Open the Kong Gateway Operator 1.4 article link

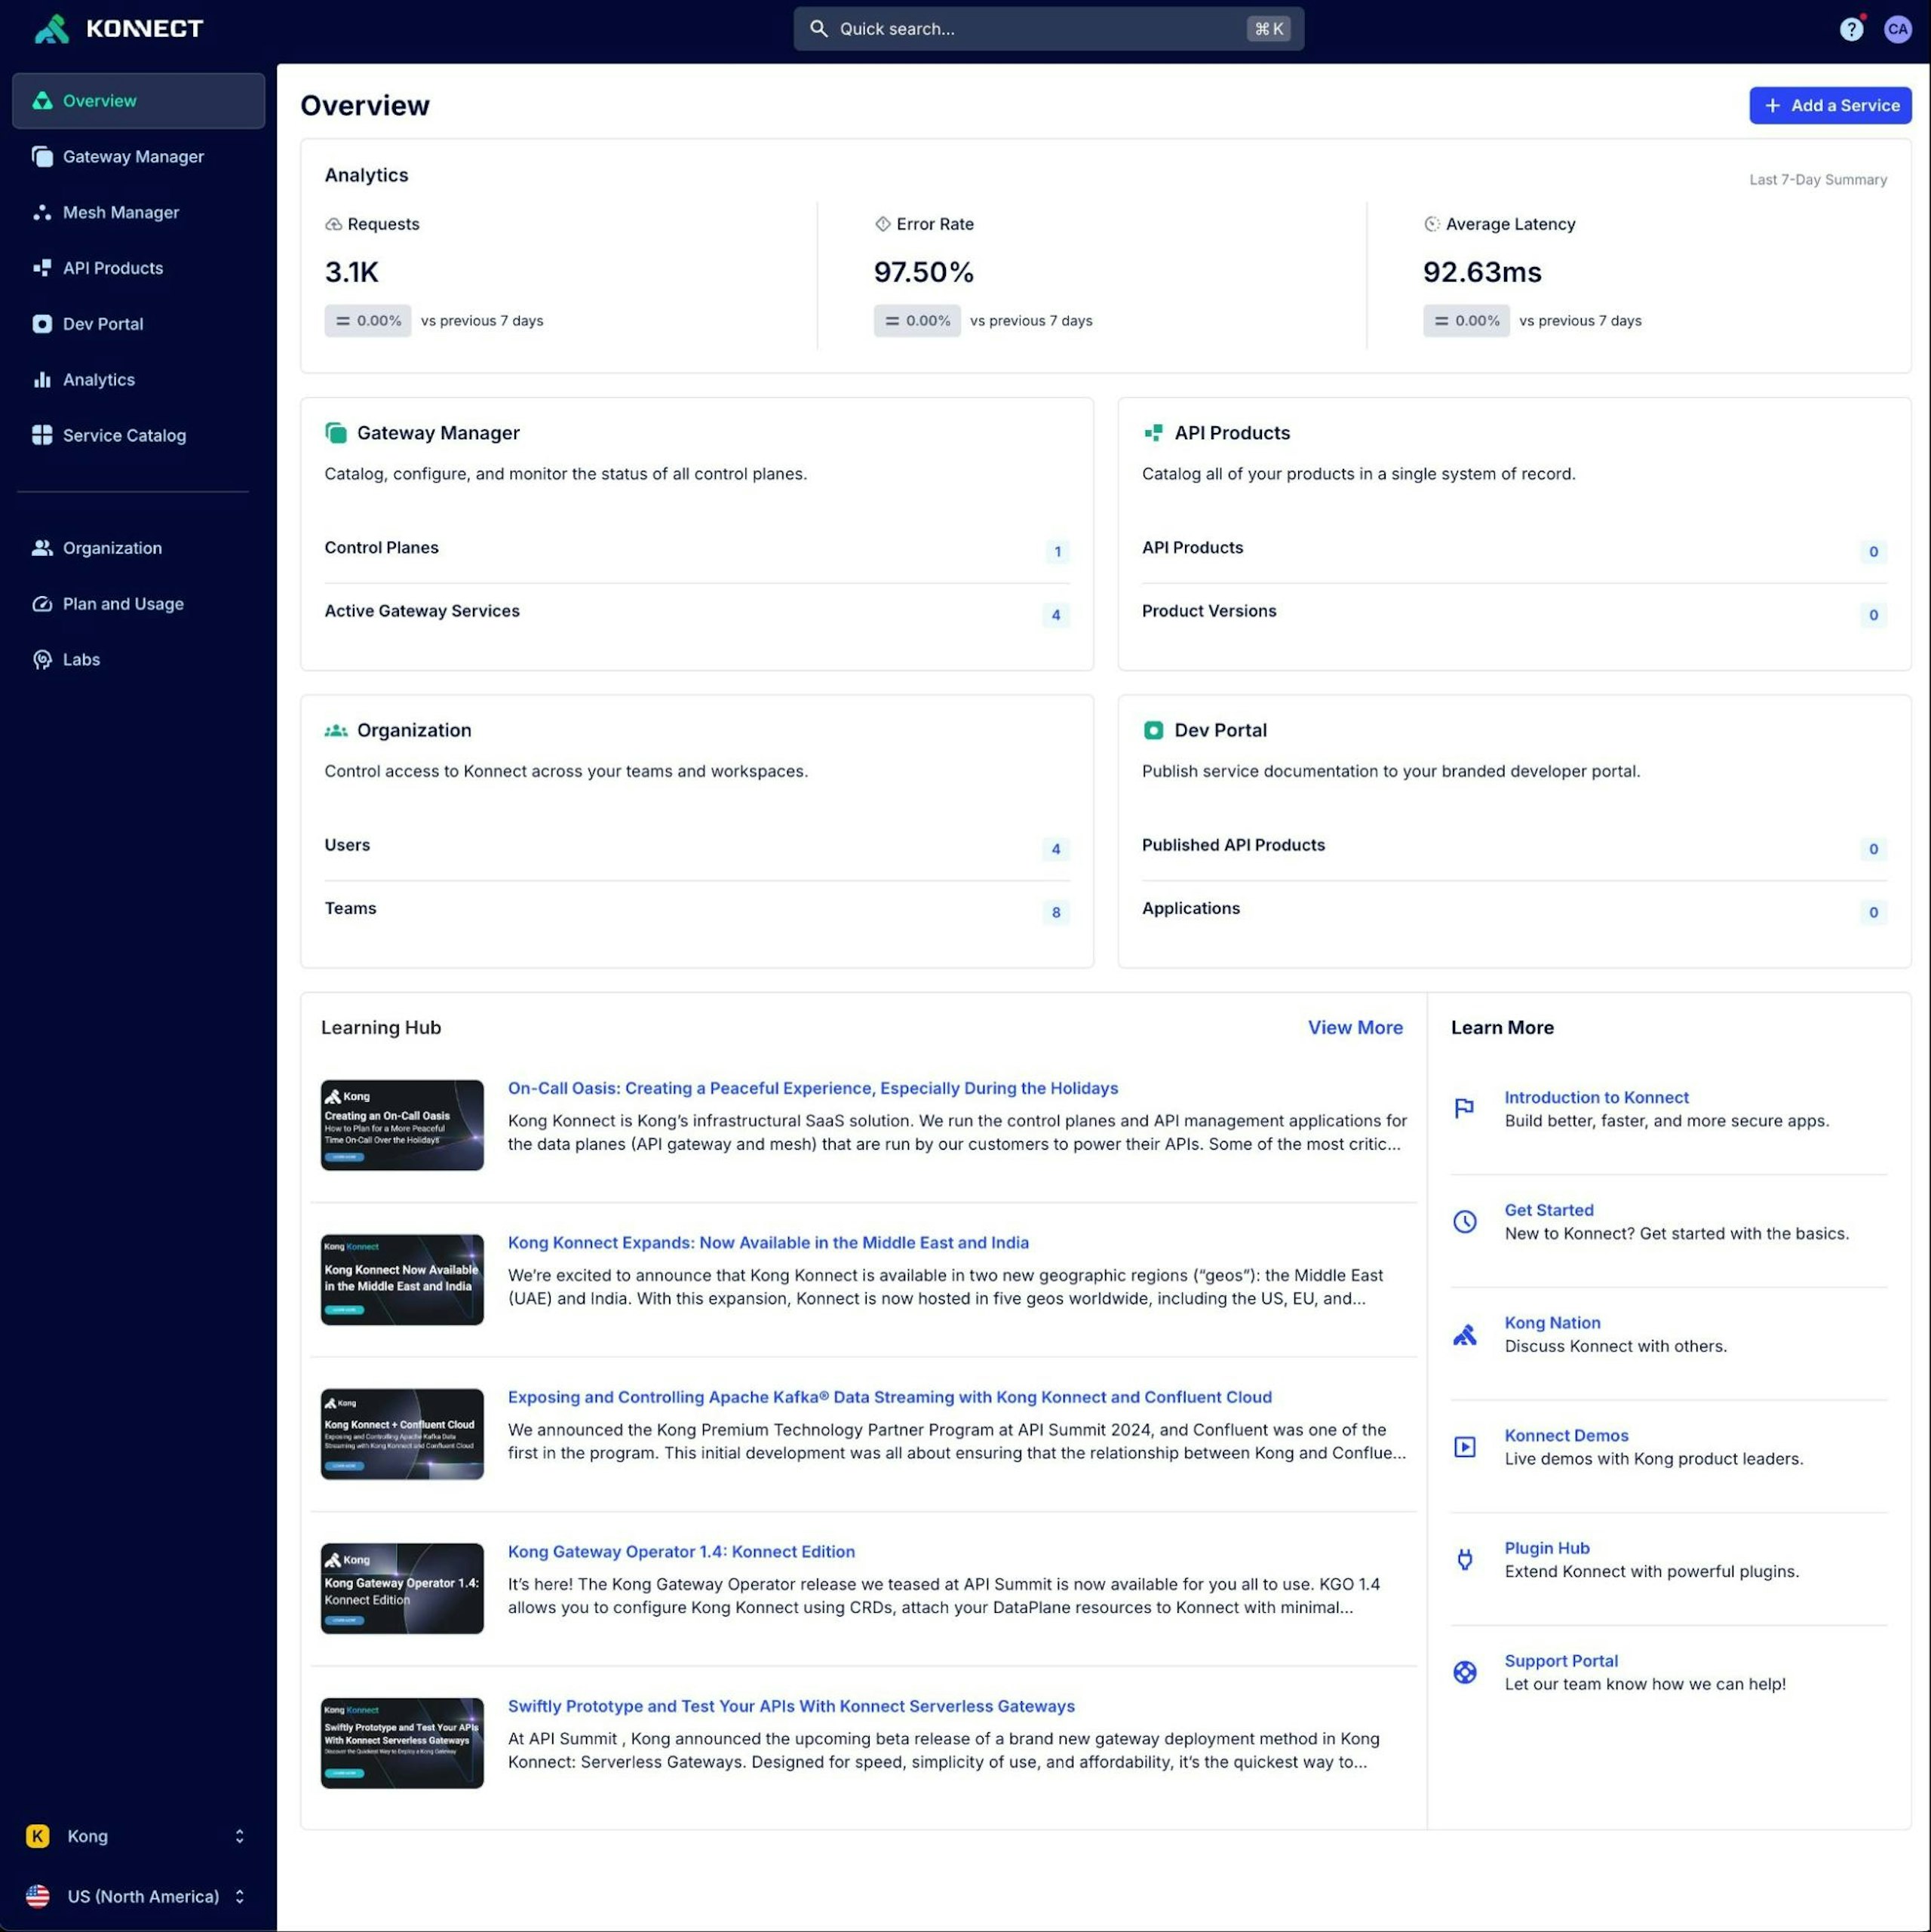(x=681, y=1551)
